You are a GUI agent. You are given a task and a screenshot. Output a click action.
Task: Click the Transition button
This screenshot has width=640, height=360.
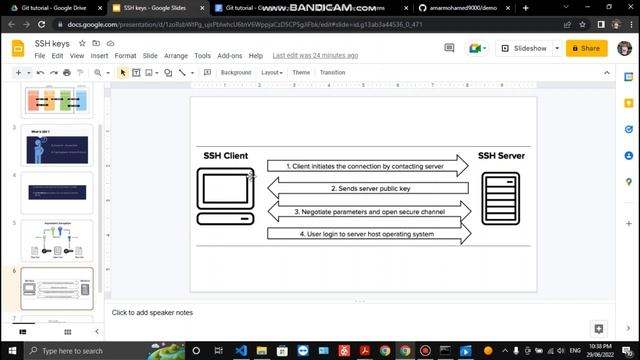click(x=332, y=73)
